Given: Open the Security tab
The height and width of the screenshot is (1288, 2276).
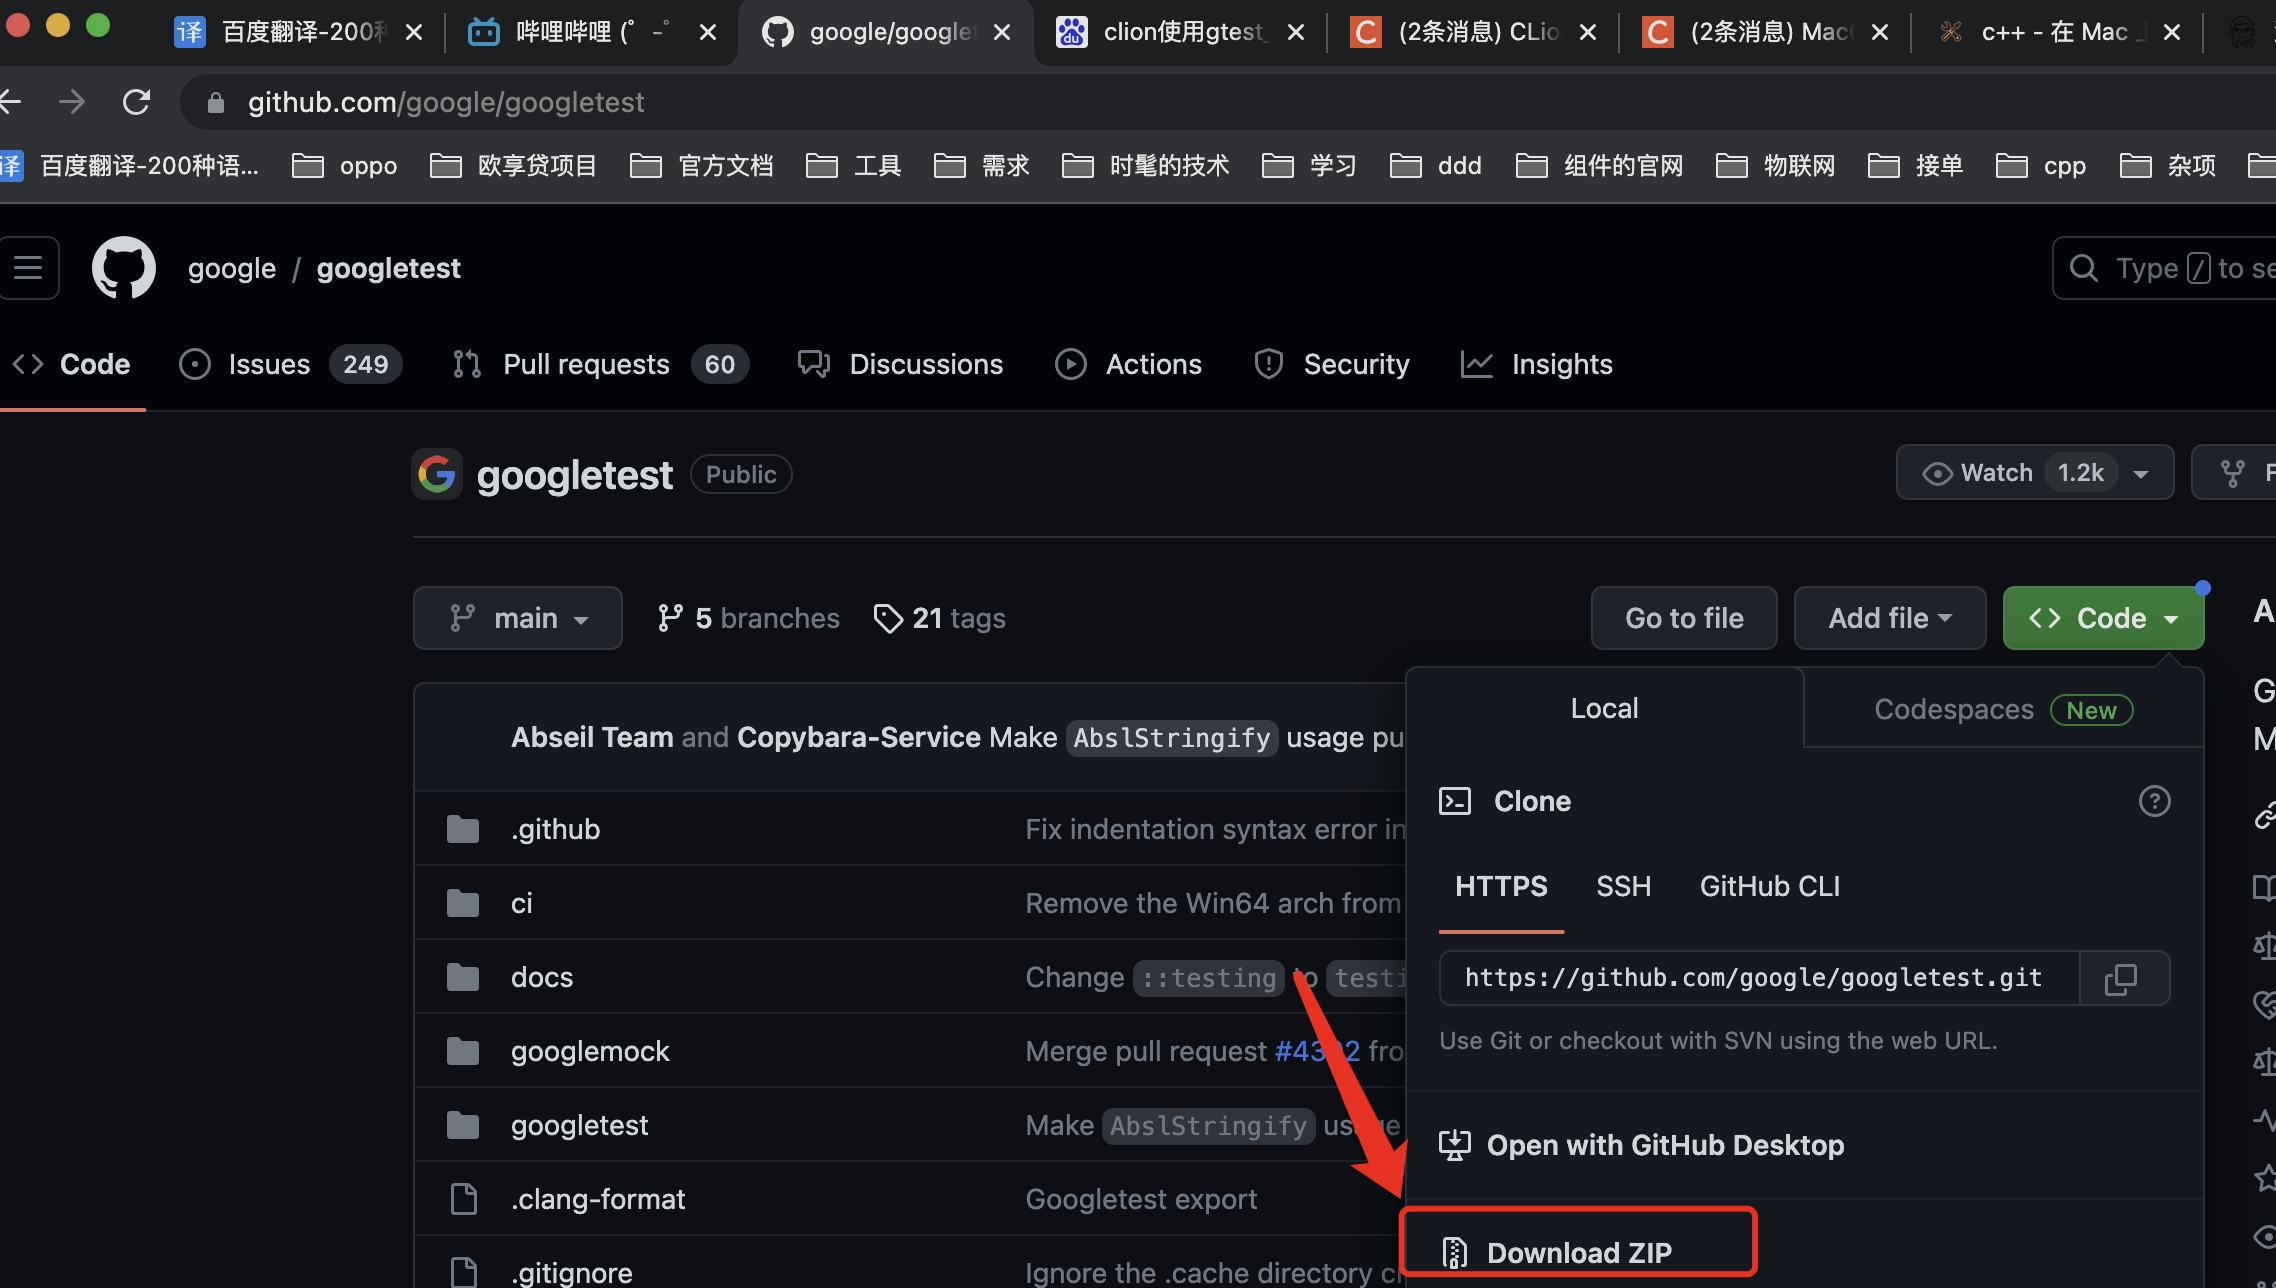Looking at the screenshot, I should (1332, 364).
